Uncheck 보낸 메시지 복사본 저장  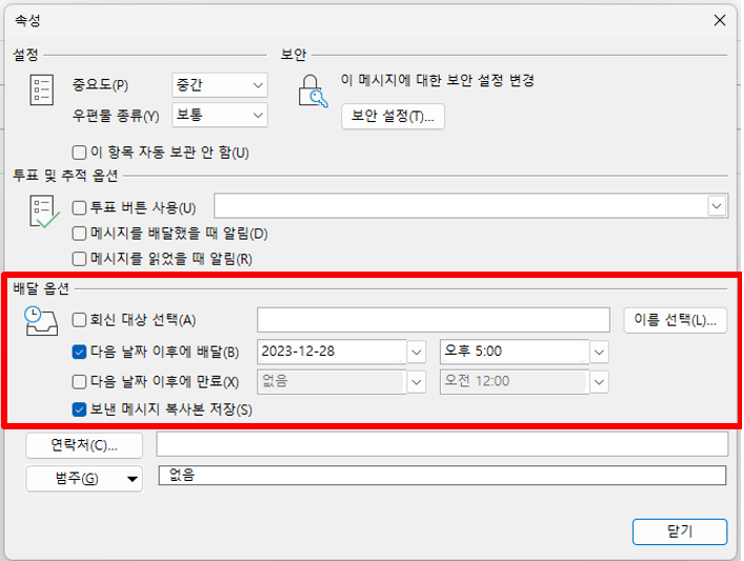pos(79,409)
